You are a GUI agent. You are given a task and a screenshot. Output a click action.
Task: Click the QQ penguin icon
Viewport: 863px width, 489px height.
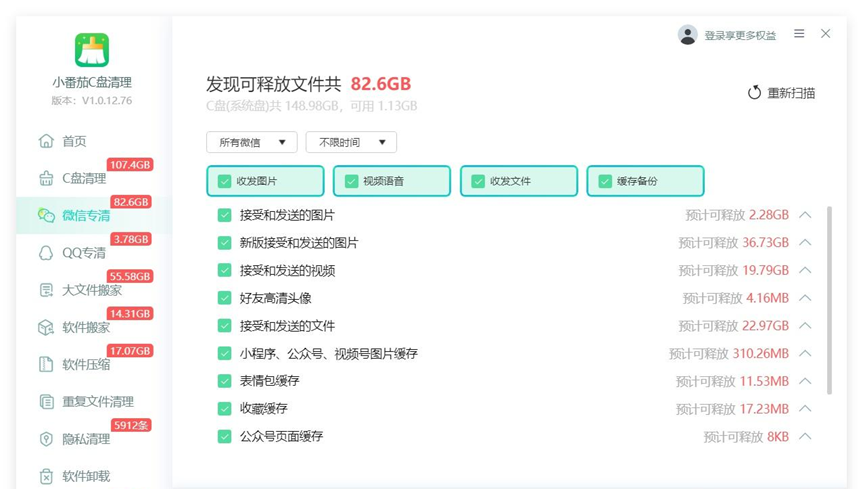(x=46, y=253)
